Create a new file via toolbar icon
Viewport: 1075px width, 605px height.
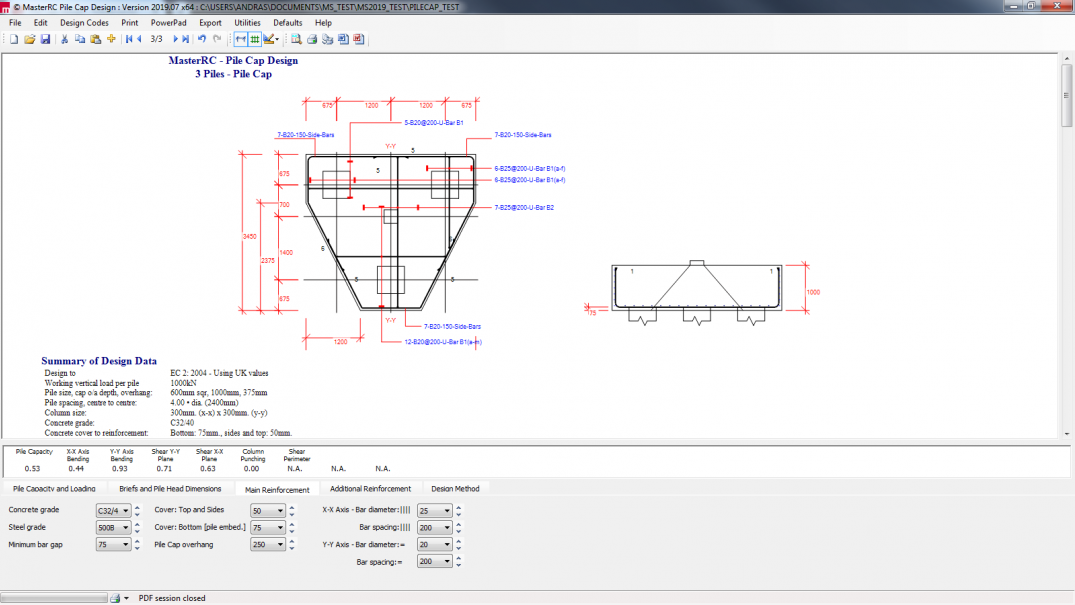coord(14,39)
